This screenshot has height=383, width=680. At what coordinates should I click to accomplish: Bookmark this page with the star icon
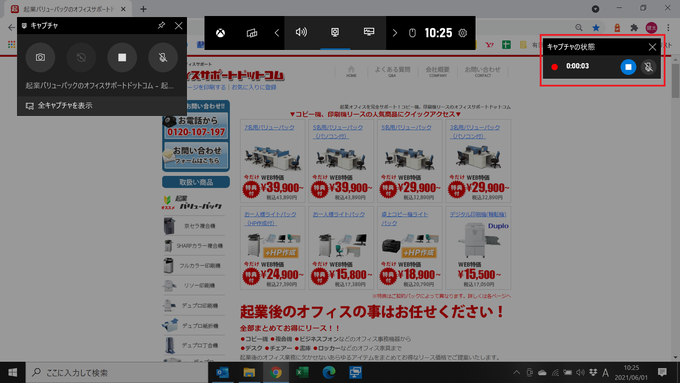[596, 28]
